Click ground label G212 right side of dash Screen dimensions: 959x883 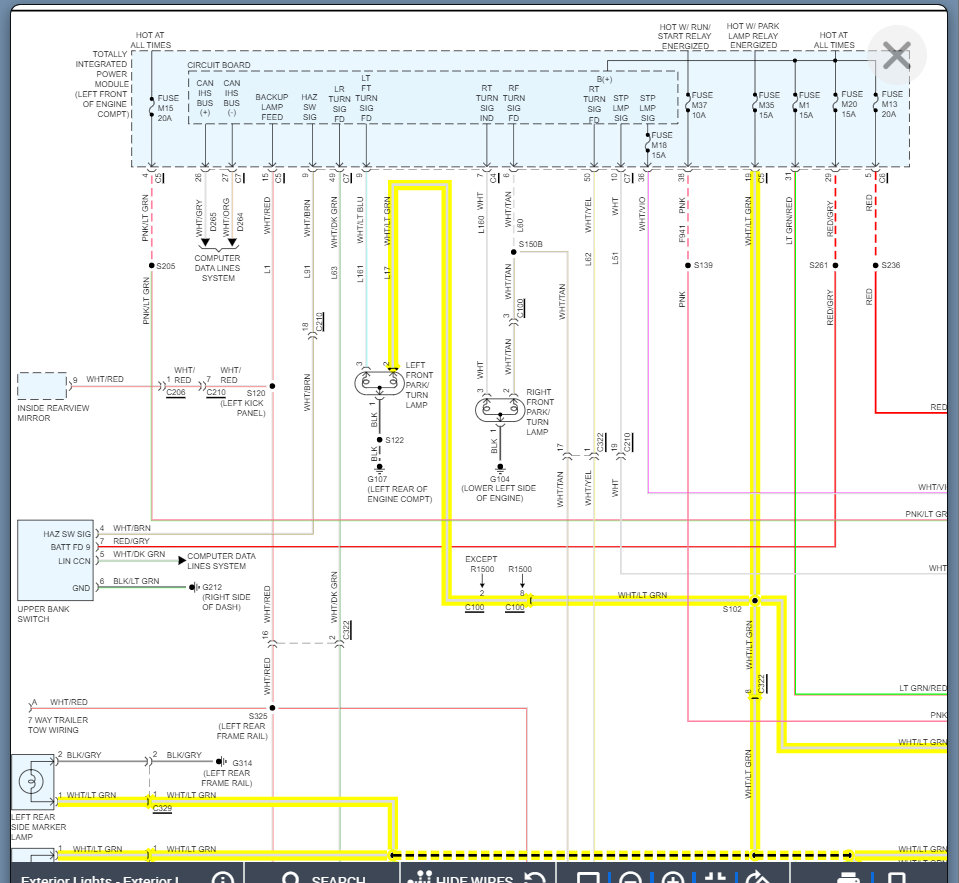(x=212, y=586)
